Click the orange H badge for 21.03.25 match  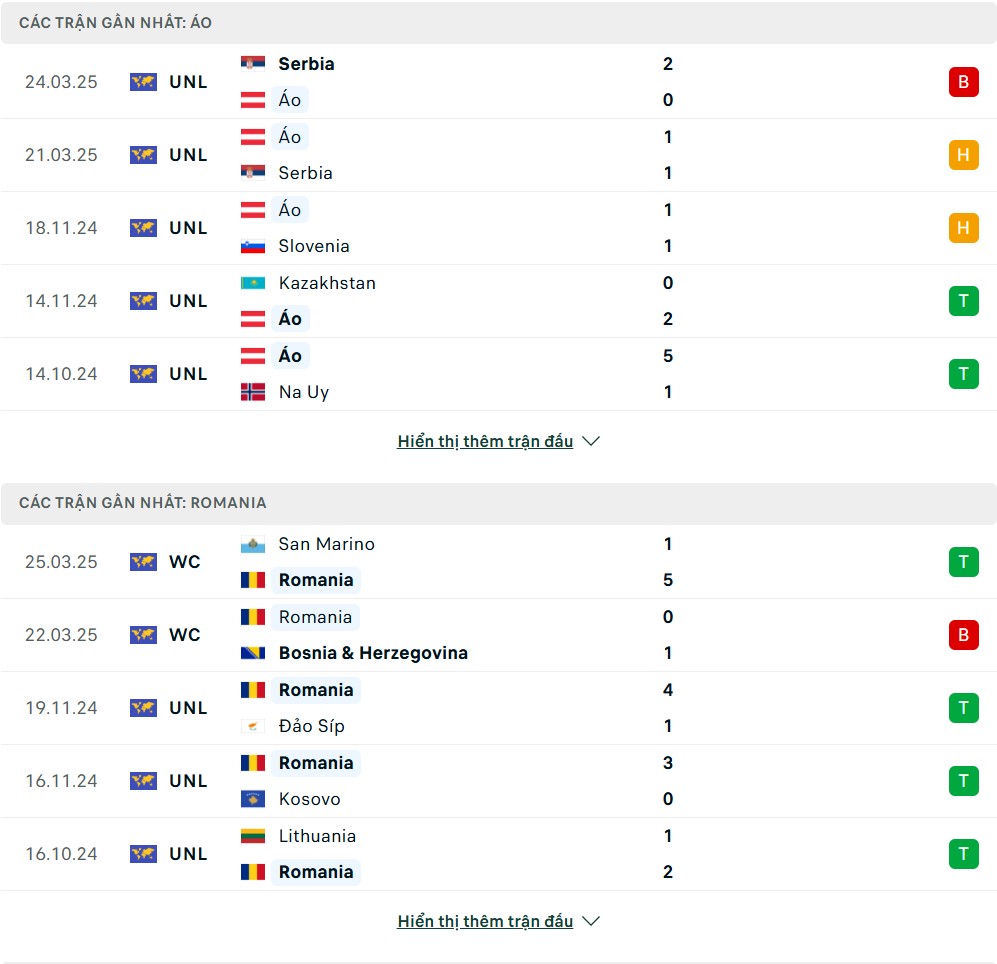coord(963,155)
